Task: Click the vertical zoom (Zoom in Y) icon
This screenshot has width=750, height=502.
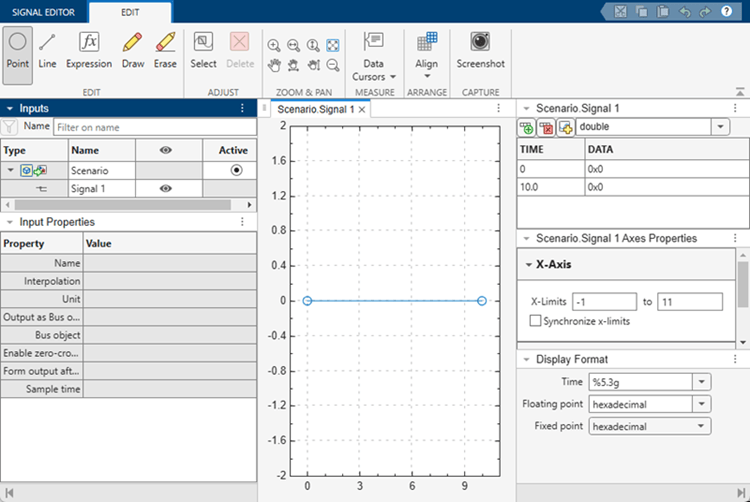Action: 313,45
